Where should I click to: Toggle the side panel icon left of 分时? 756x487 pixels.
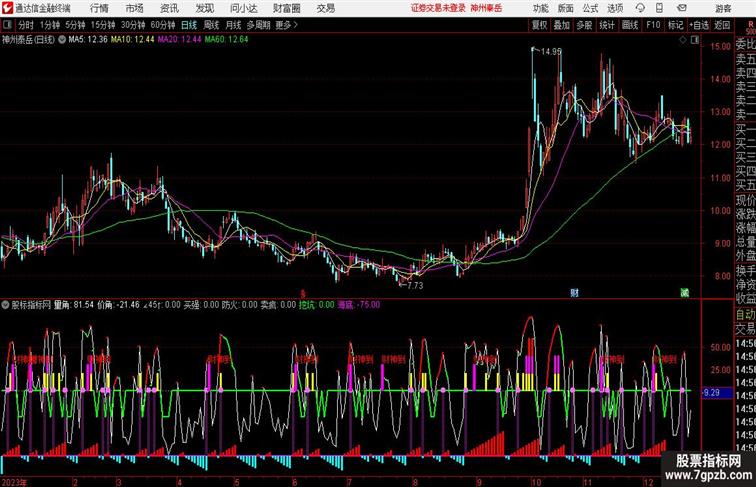pos(7,25)
